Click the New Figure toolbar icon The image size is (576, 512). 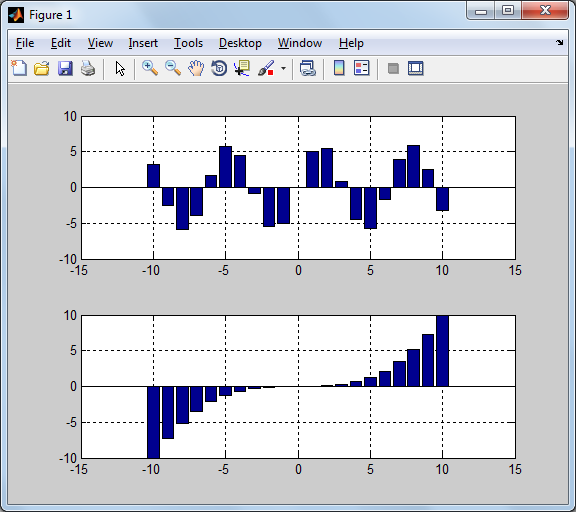(x=19, y=68)
